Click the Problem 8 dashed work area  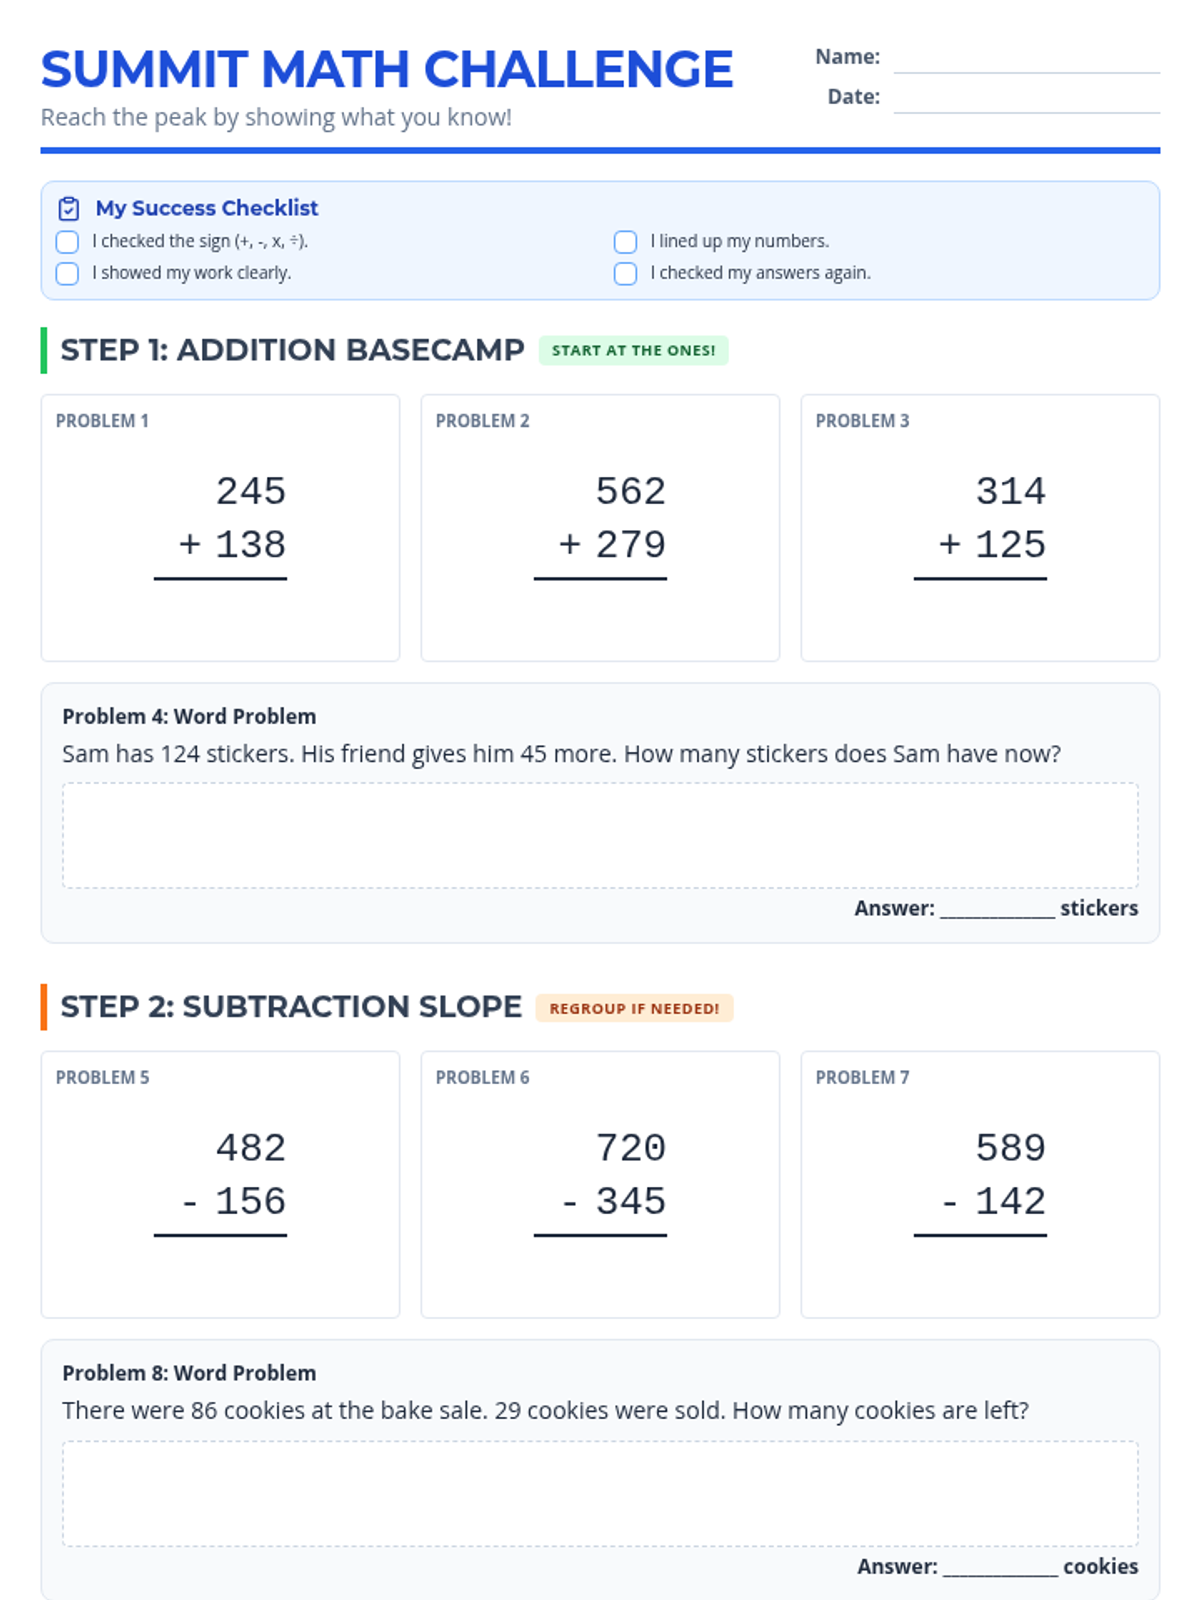600,1494
